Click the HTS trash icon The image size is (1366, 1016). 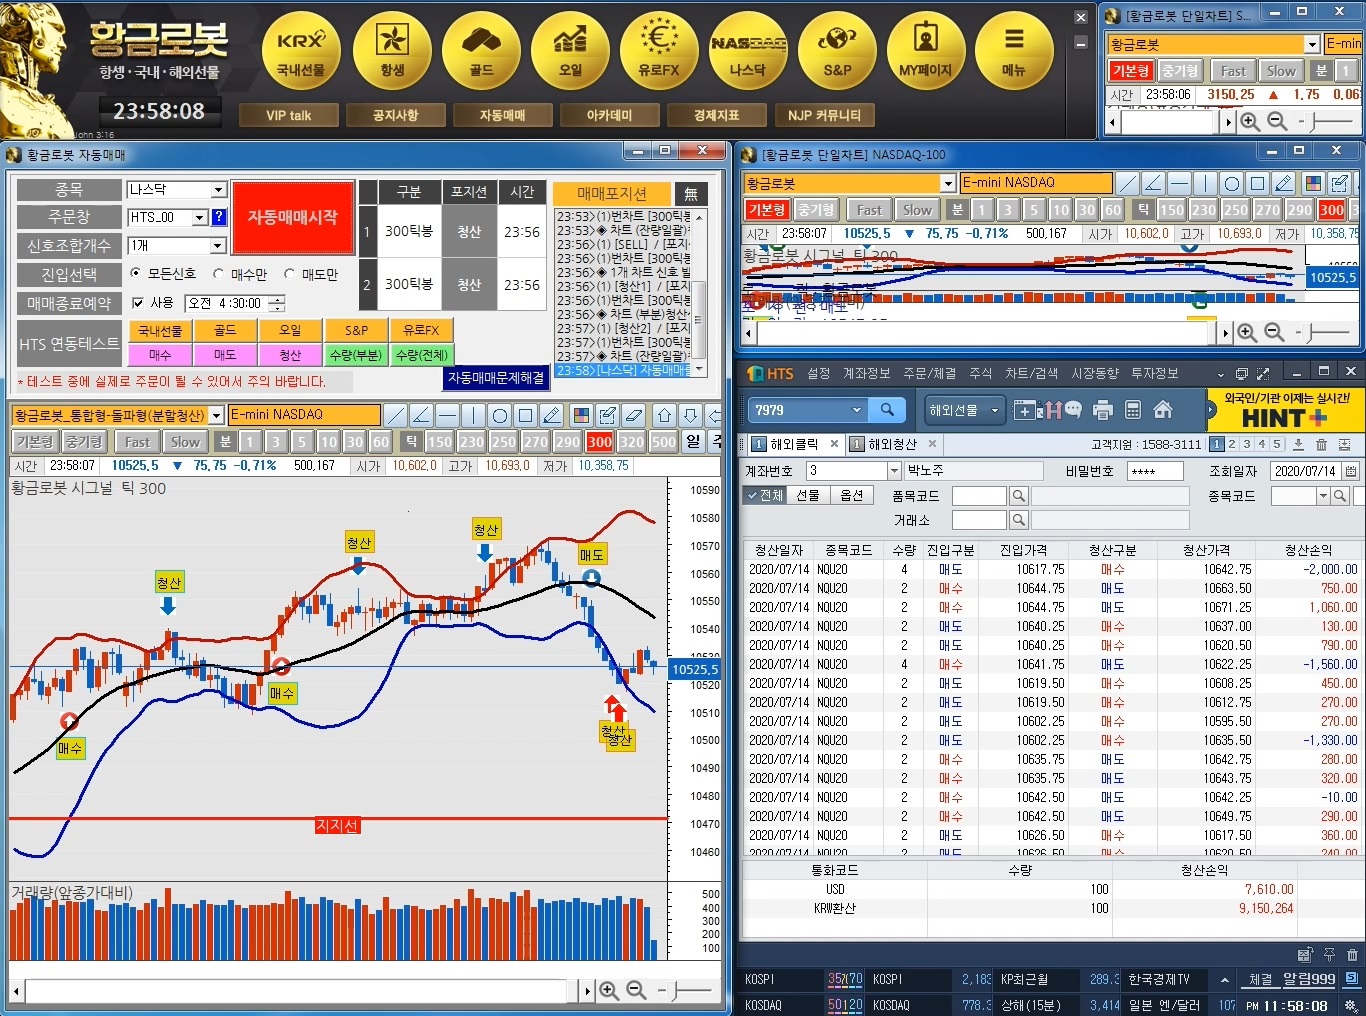pos(1321,445)
